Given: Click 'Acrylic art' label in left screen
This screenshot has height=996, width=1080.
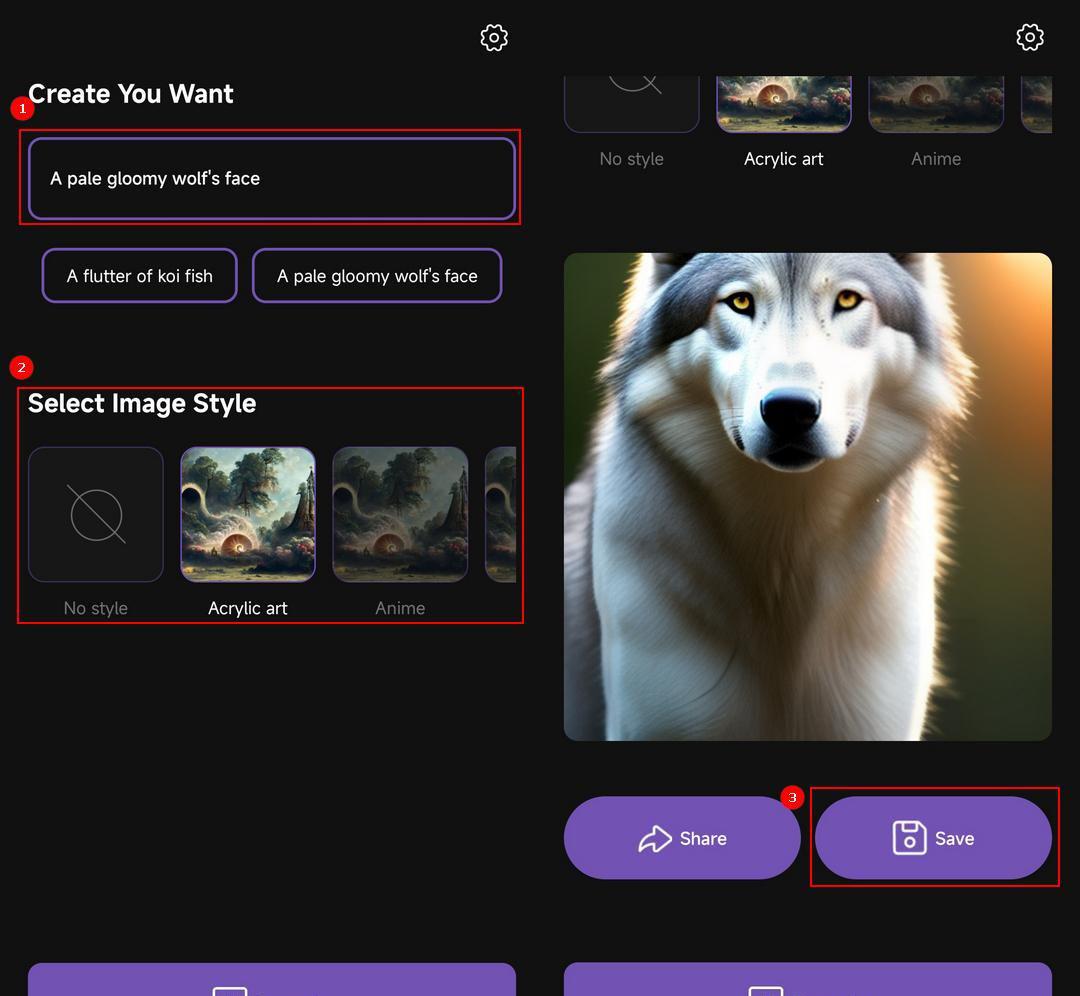Looking at the screenshot, I should point(248,608).
